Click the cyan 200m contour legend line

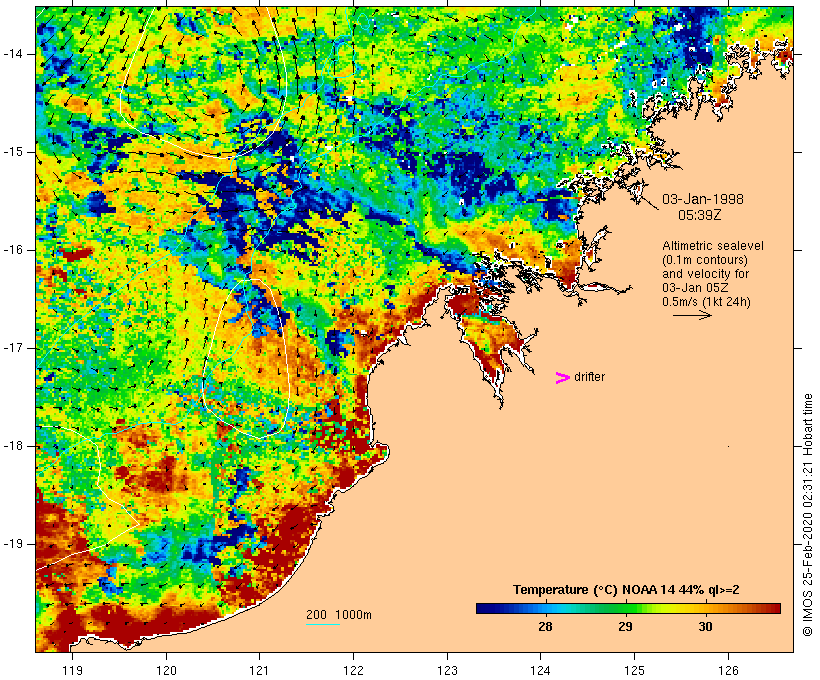pos(322,624)
